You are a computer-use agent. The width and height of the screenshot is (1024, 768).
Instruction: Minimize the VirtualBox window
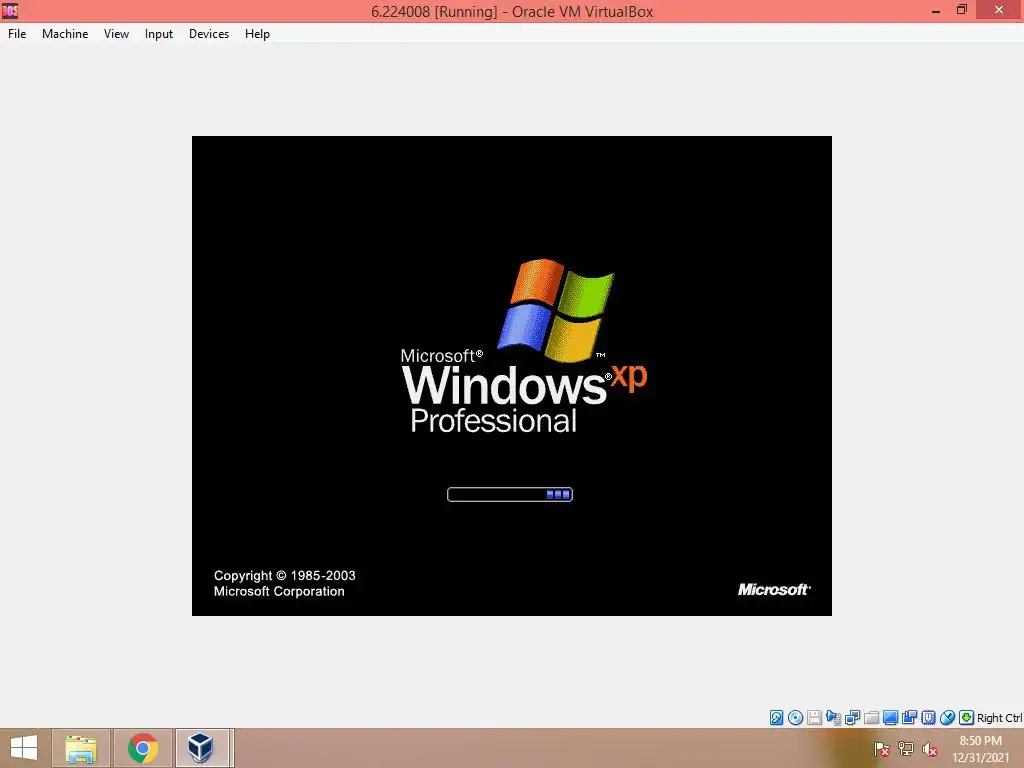936,11
